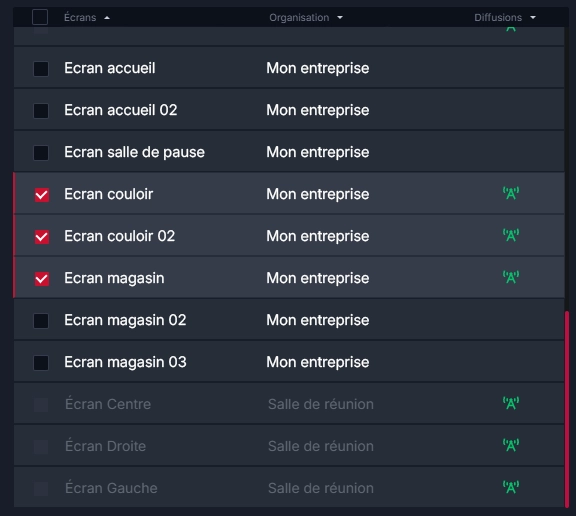Click the broadcast icon for Ecran magasin
576x516 pixels.
(511, 277)
